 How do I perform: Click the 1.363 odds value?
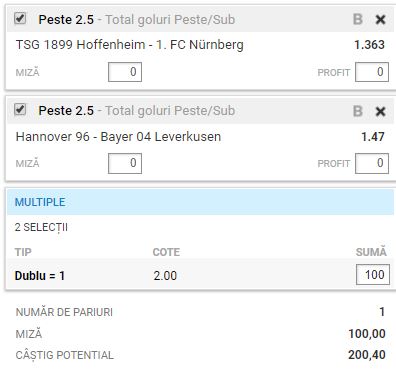click(x=369, y=45)
